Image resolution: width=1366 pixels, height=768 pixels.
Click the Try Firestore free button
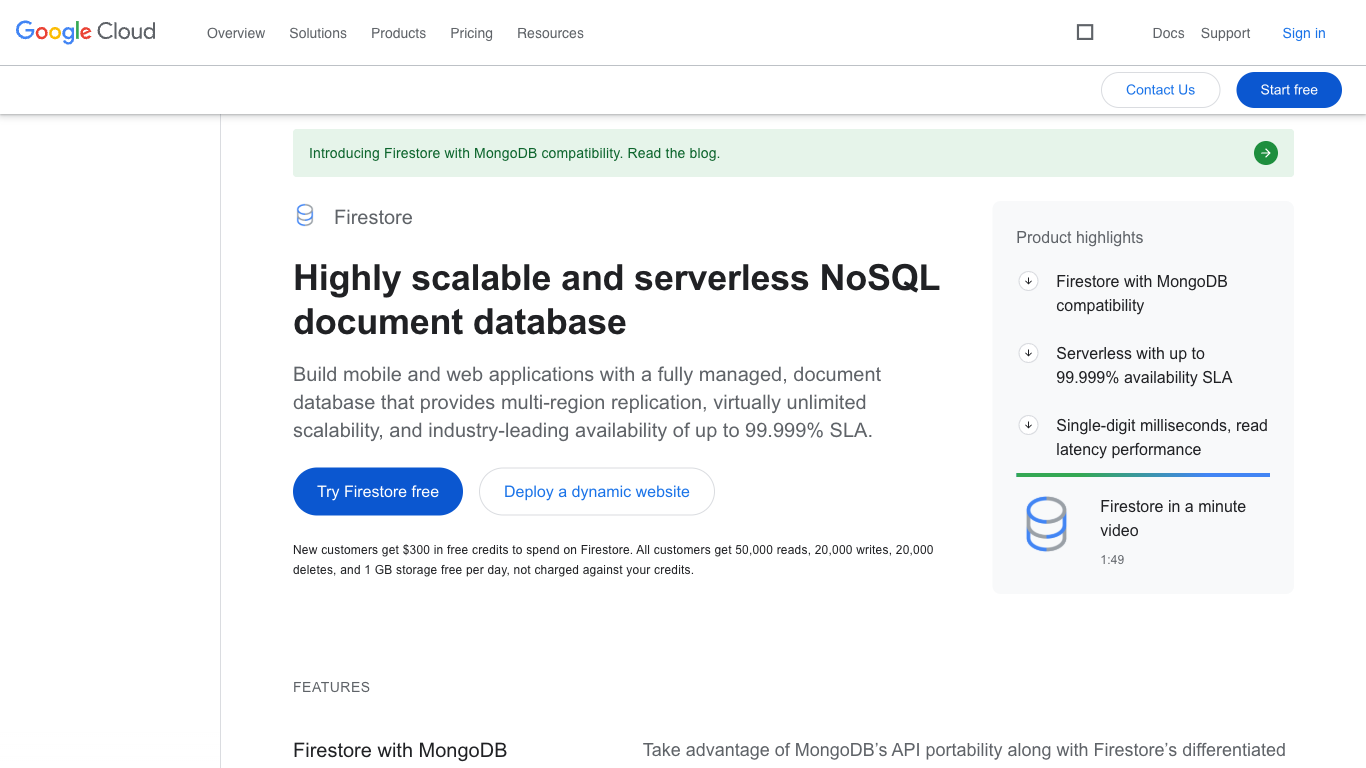click(x=378, y=492)
